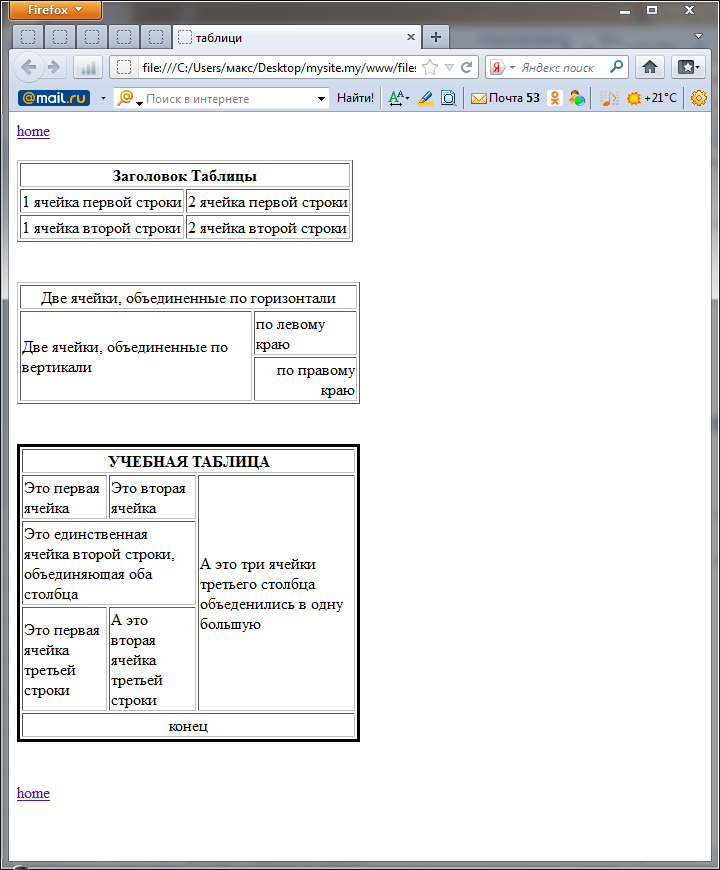
Task: Open the bookmarks menu button
Action: point(688,68)
